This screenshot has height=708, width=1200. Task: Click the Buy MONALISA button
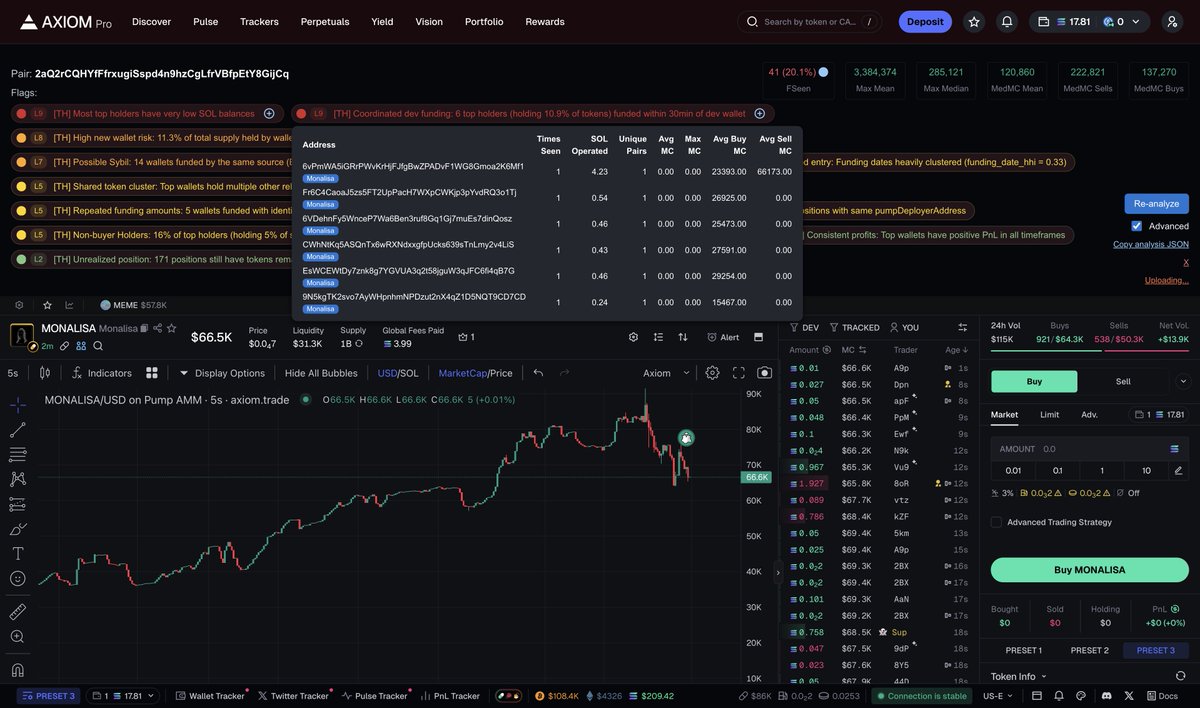click(1089, 570)
